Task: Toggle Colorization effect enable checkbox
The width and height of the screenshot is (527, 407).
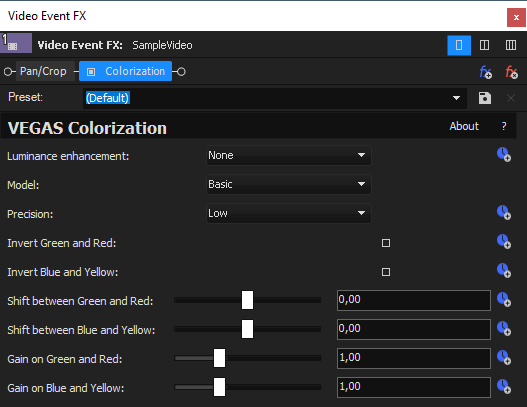Action: pyautogui.click(x=91, y=72)
